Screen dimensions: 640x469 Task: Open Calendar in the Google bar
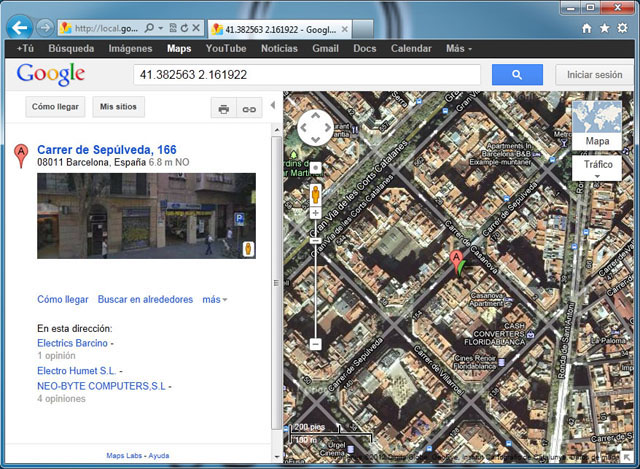(x=411, y=49)
